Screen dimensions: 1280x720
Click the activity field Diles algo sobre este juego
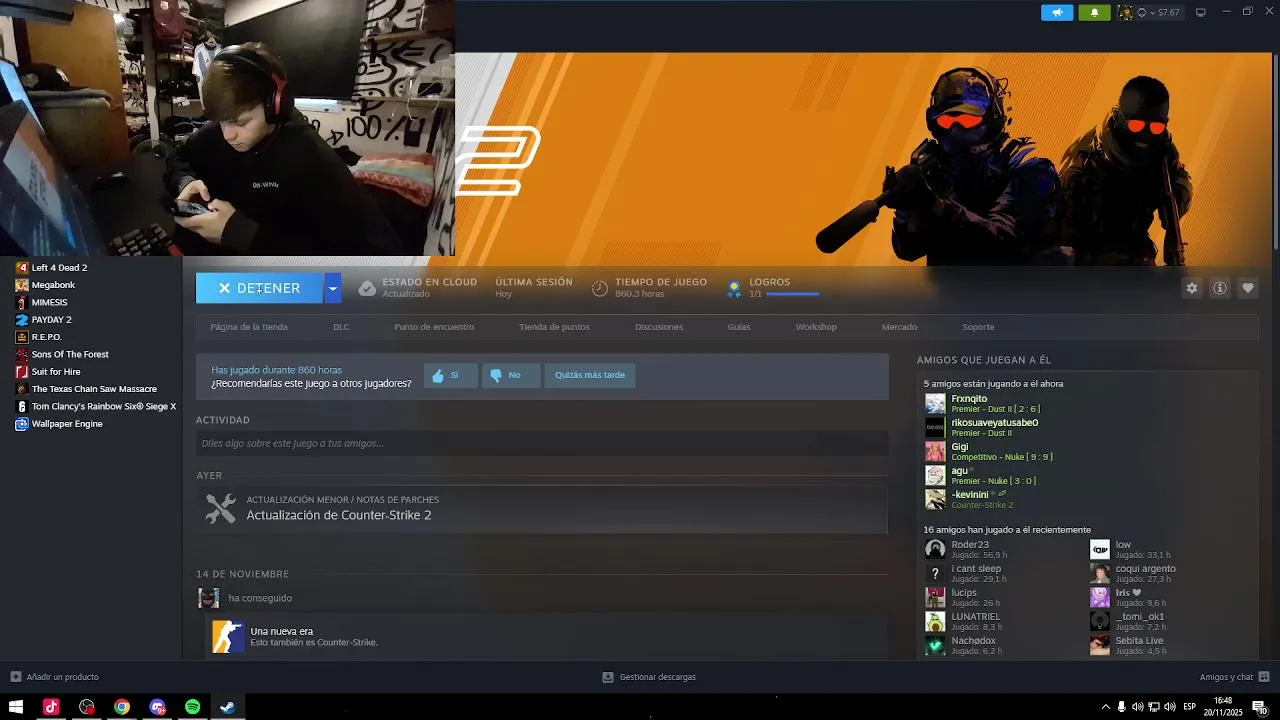click(x=542, y=443)
